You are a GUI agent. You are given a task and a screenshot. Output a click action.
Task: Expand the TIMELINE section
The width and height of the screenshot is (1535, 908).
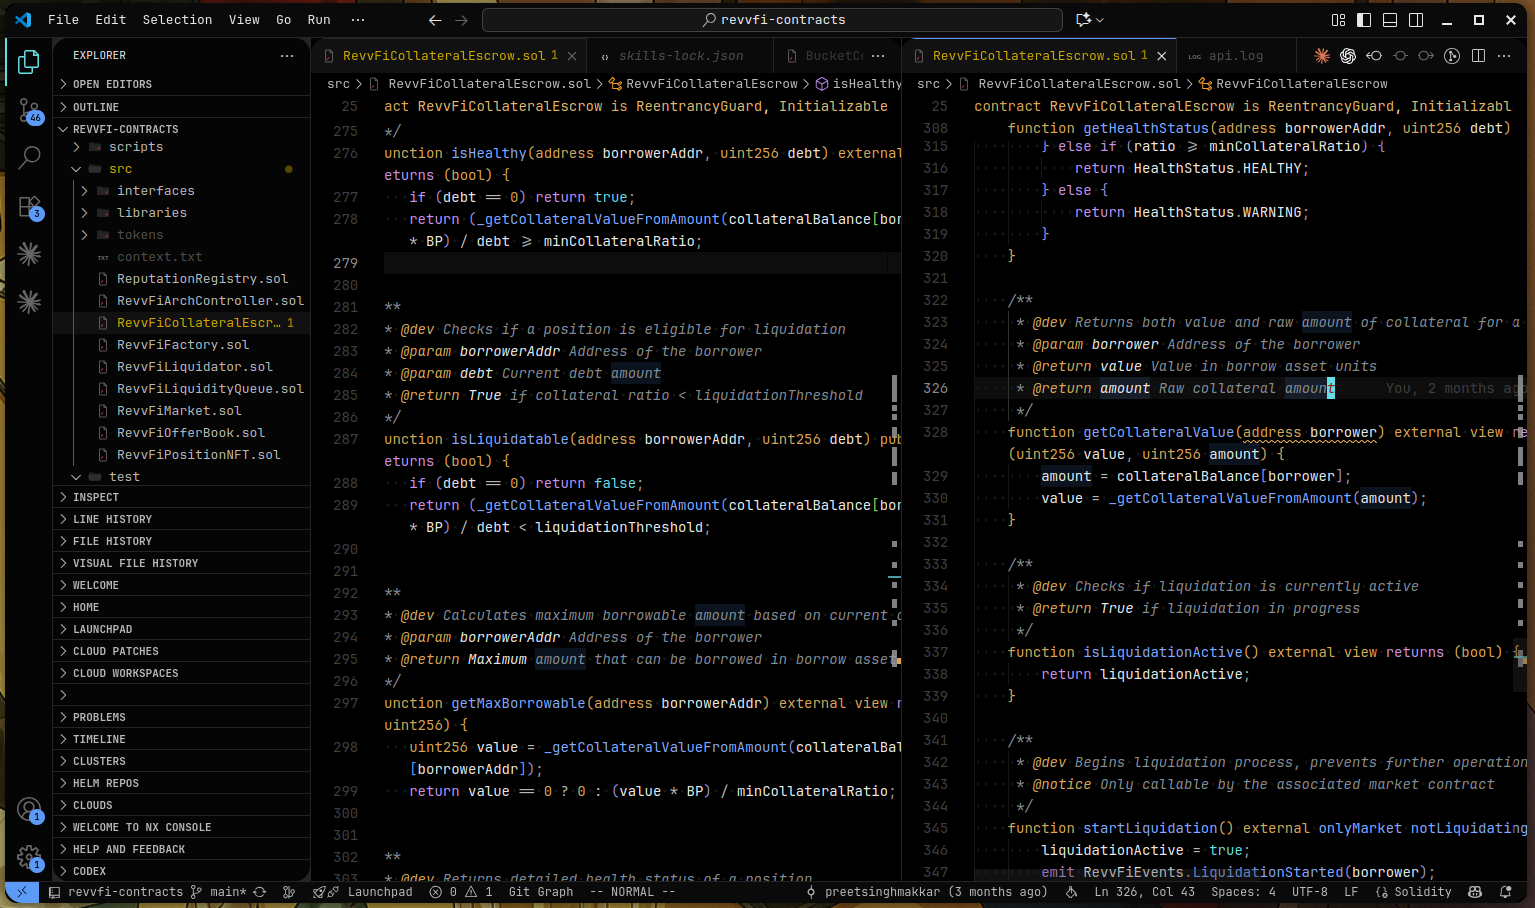click(x=182, y=739)
